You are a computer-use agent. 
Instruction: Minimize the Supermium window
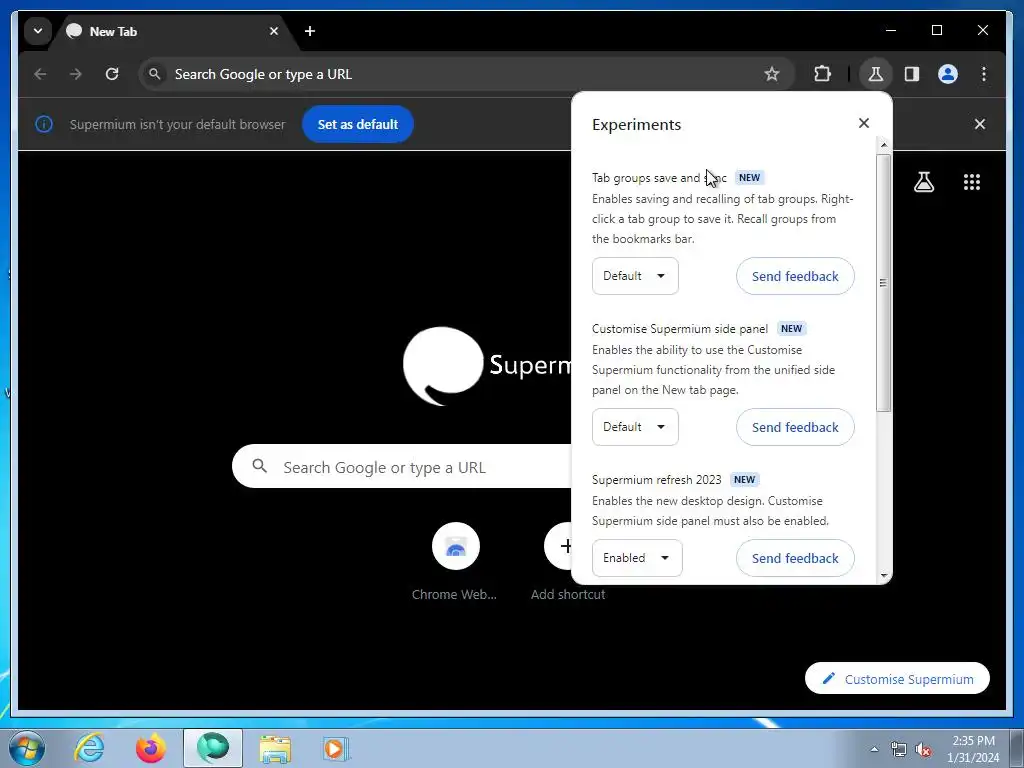891,31
